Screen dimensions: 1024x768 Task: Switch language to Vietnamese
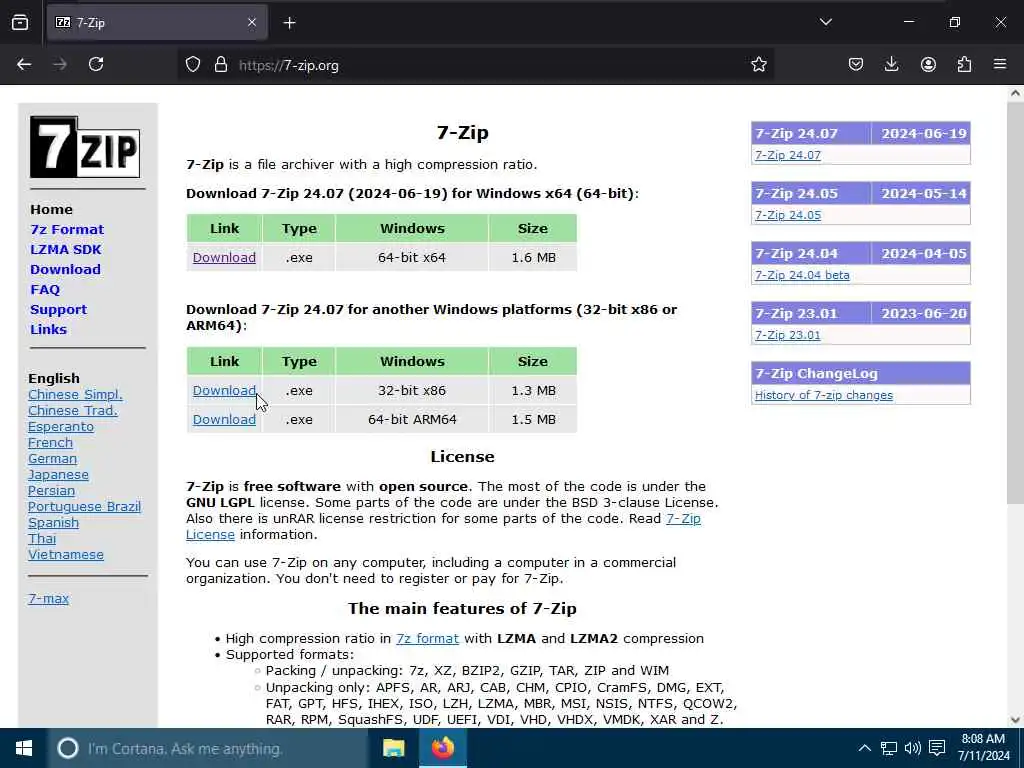[x=66, y=554]
